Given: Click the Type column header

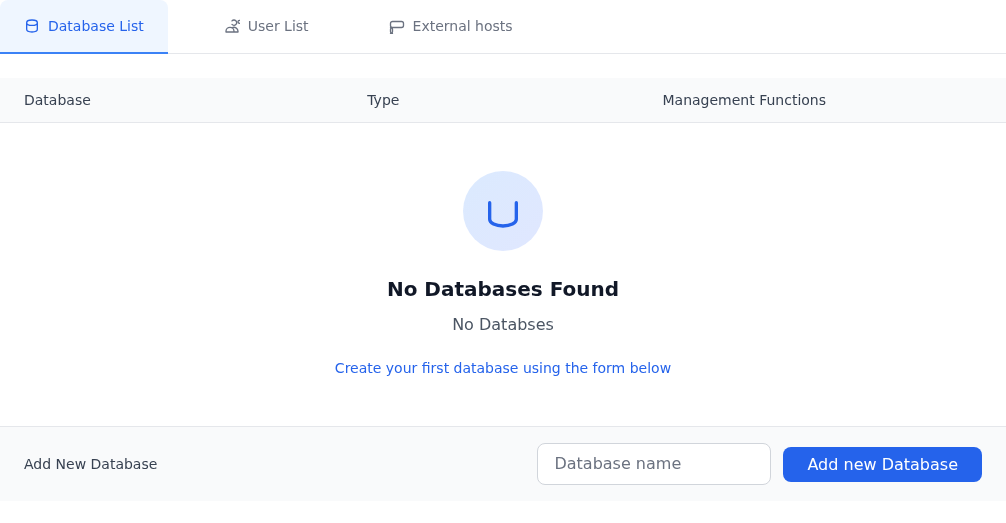Looking at the screenshot, I should click(x=383, y=100).
